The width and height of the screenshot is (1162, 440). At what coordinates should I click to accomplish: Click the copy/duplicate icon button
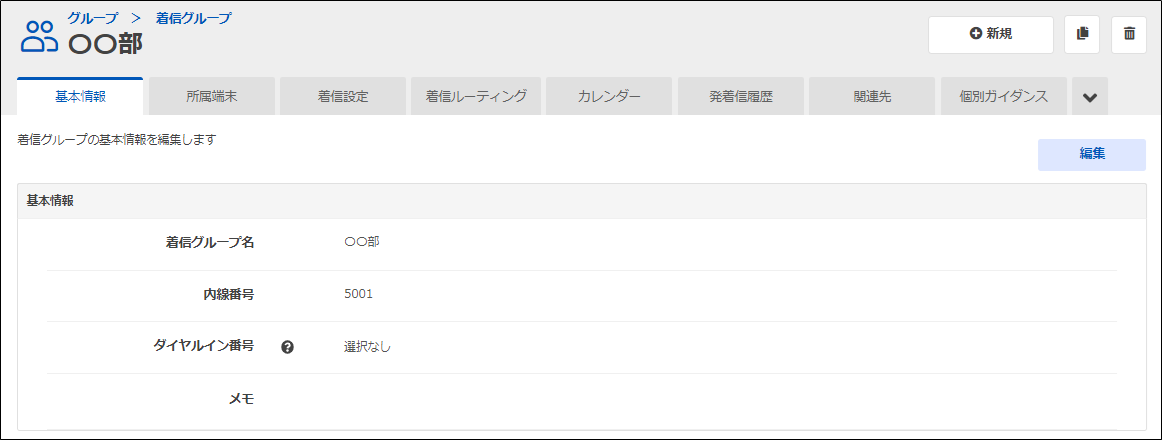tap(1082, 34)
